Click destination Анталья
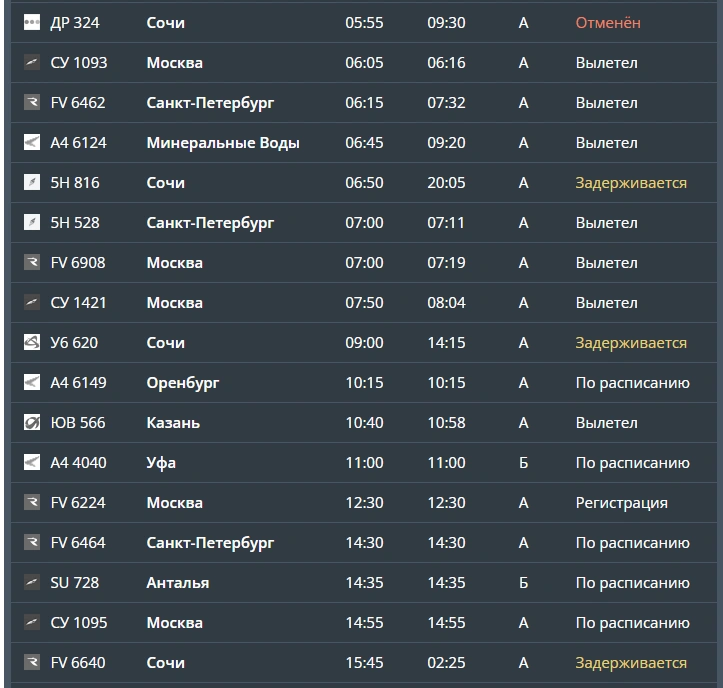The height and width of the screenshot is (688, 723). pos(178,583)
